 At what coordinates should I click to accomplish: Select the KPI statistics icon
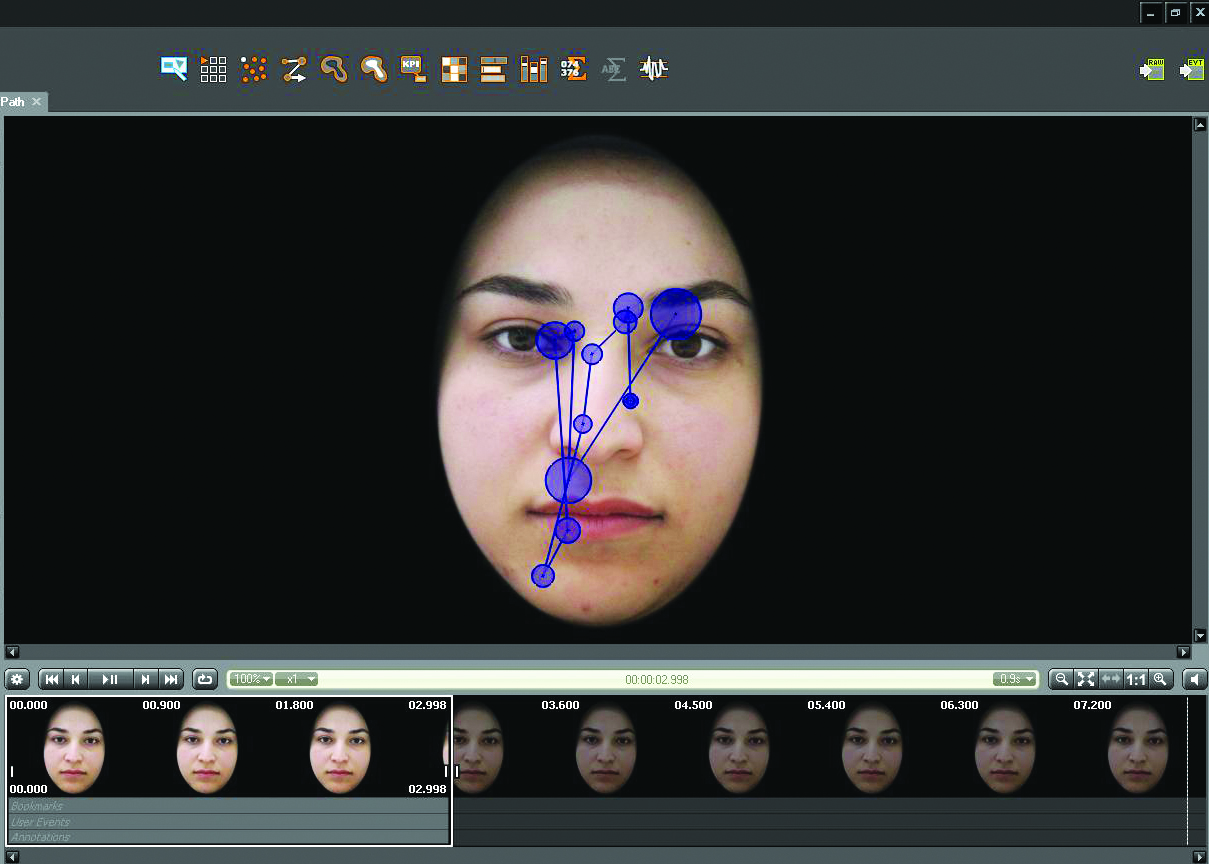[x=414, y=69]
